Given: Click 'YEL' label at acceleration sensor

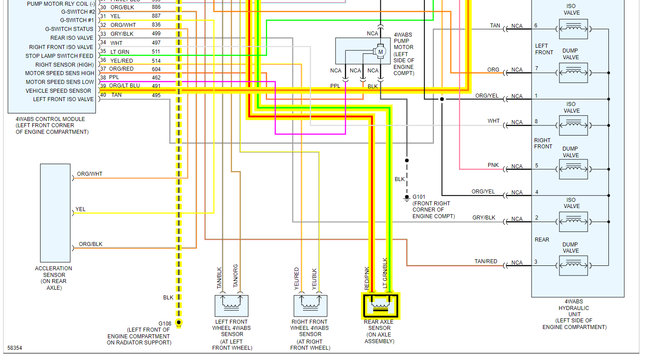Looking at the screenshot, I should [x=80, y=209].
